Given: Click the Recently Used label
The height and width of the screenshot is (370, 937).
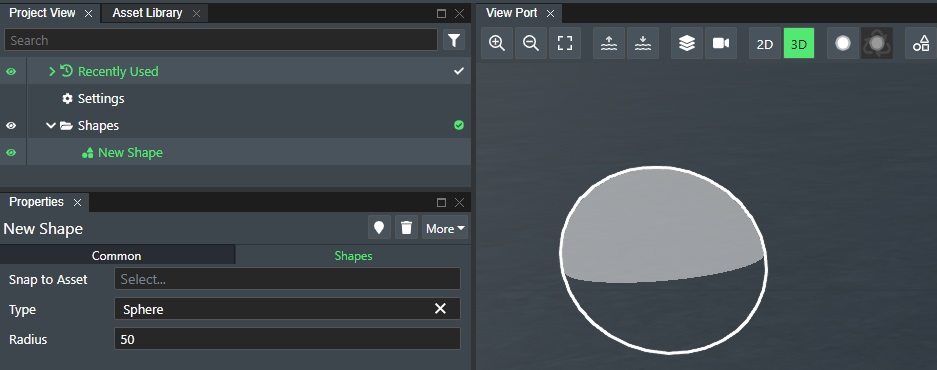Looking at the screenshot, I should tap(118, 72).
